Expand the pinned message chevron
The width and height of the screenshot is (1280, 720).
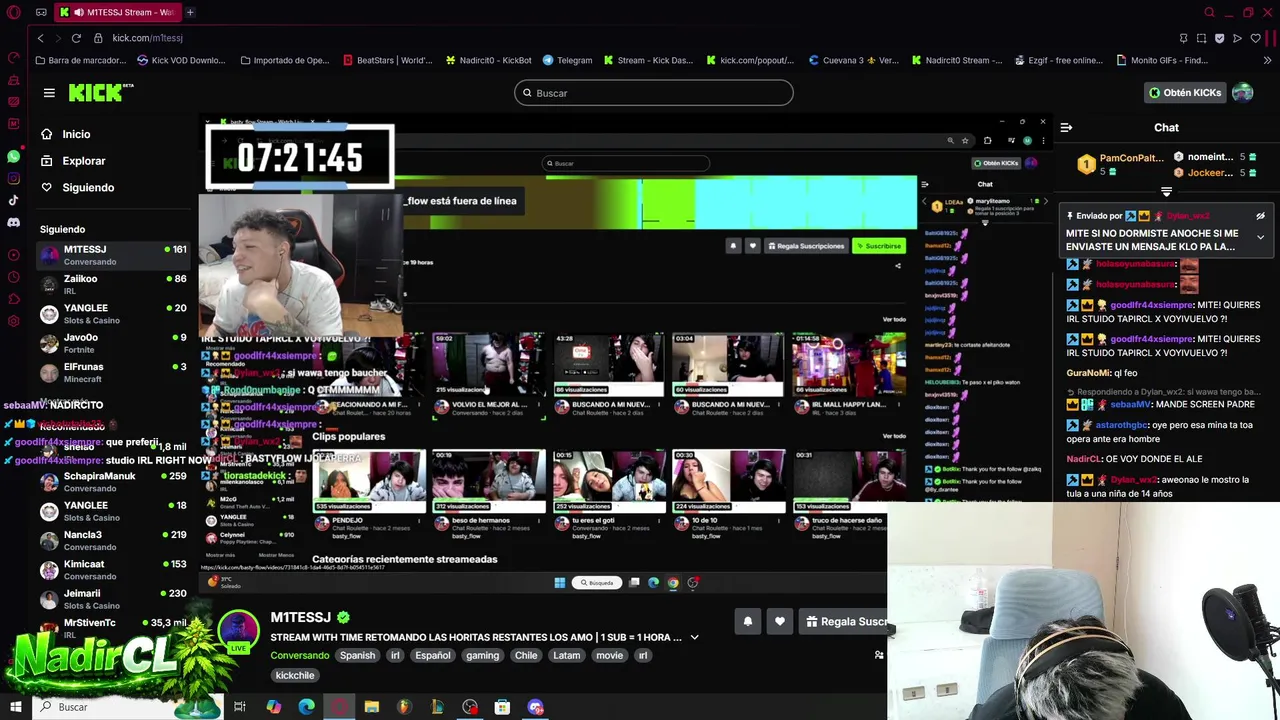tap(1260, 237)
